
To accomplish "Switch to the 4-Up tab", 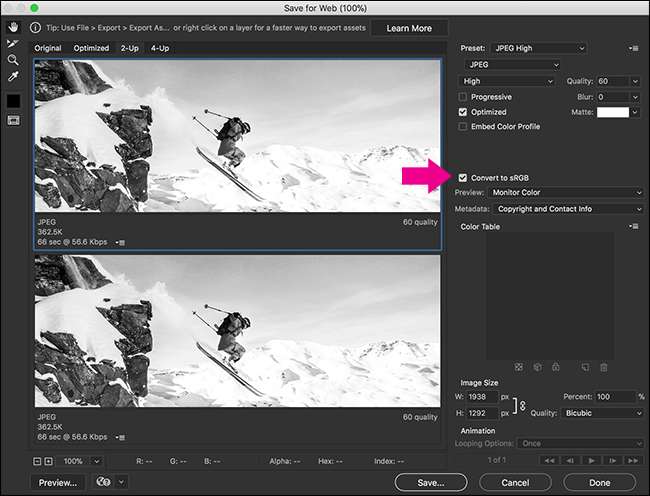I will pyautogui.click(x=159, y=48).
